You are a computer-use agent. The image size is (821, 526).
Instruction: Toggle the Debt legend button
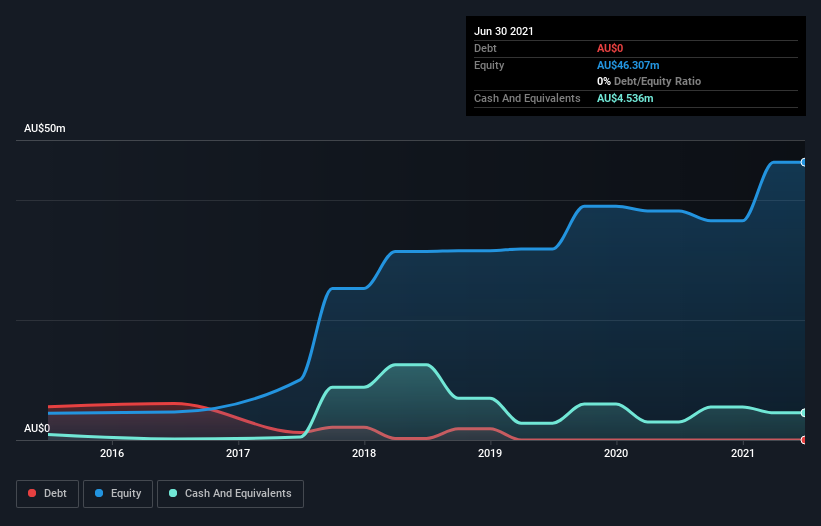point(48,494)
